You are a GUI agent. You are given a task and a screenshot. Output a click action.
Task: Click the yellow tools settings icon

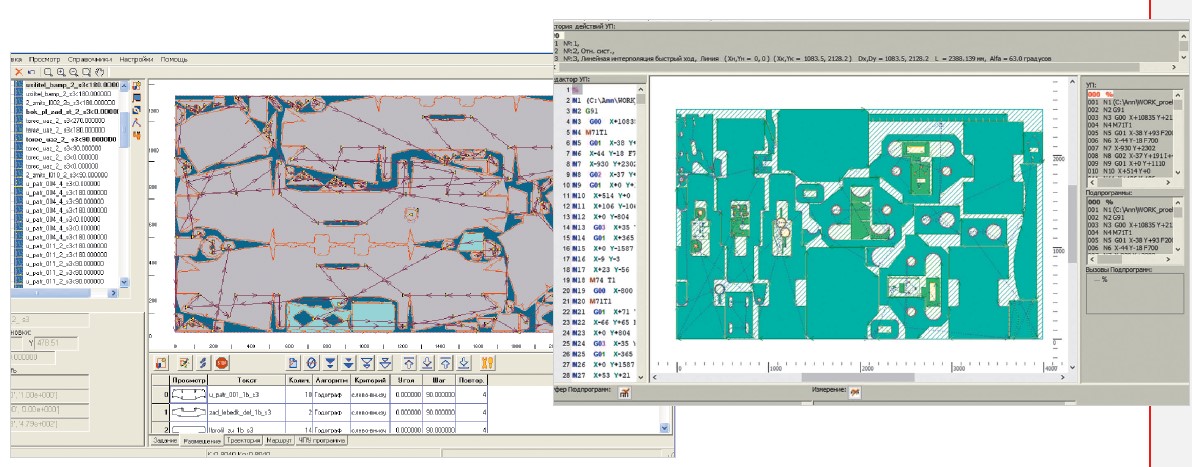tap(488, 363)
